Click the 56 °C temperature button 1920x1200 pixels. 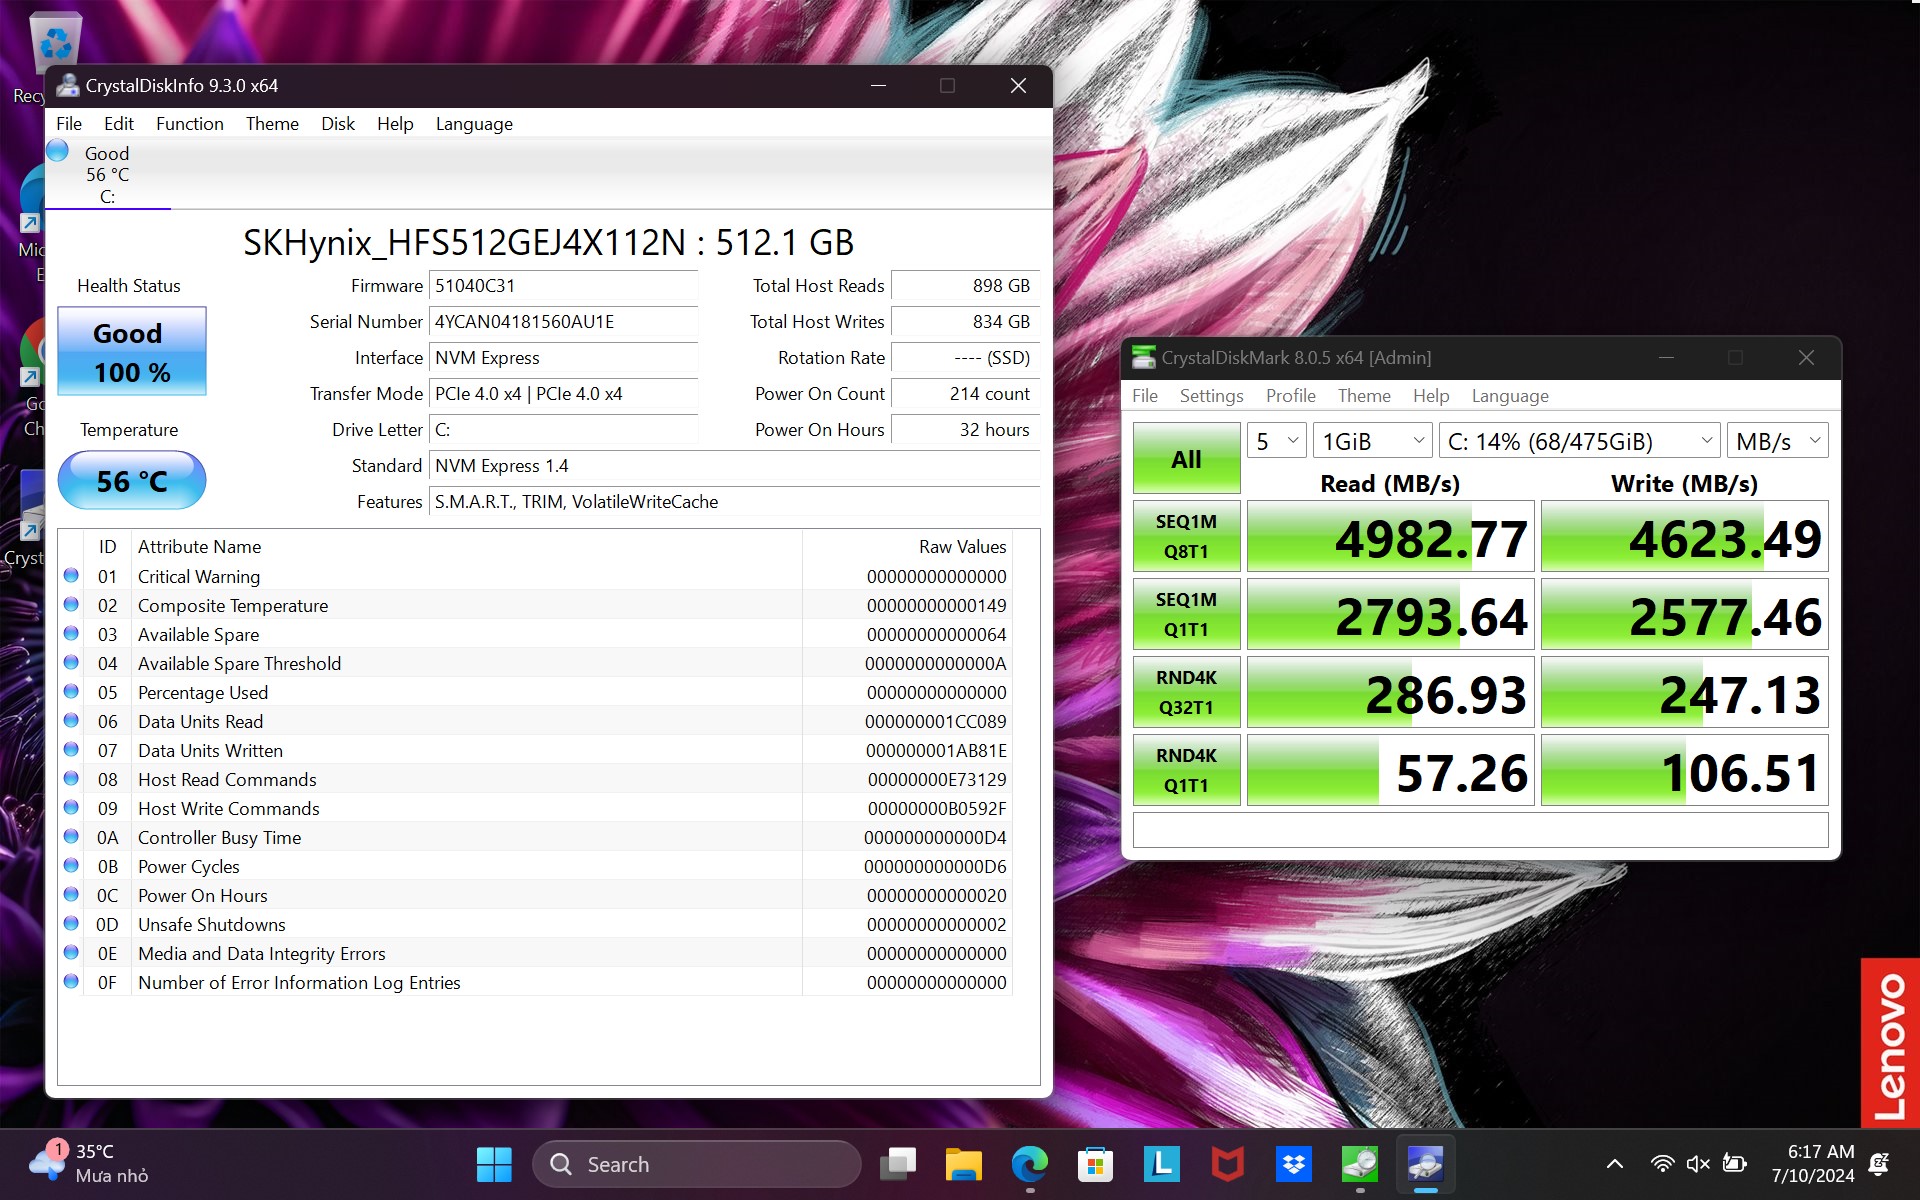(x=132, y=481)
